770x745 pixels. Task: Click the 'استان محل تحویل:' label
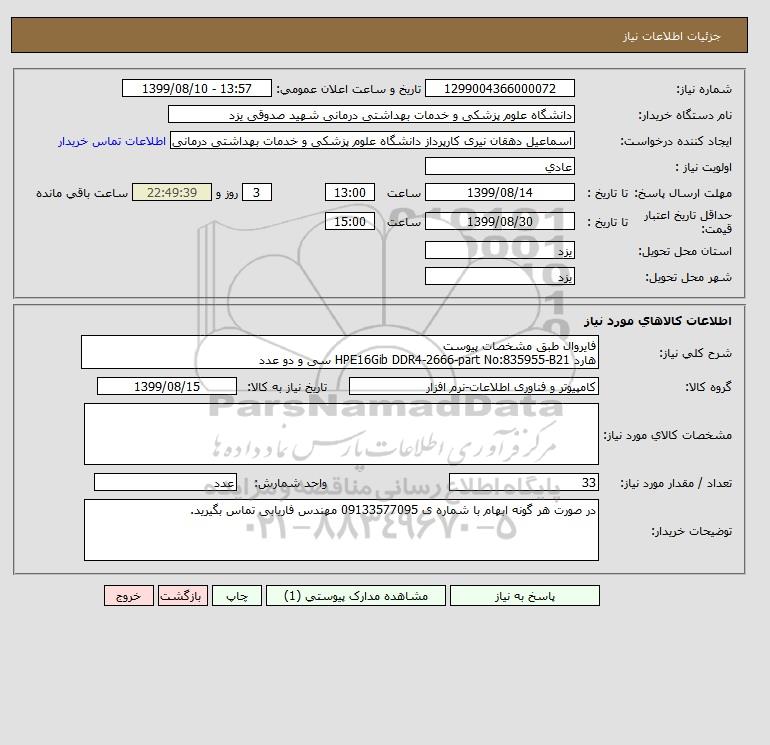(x=685, y=251)
